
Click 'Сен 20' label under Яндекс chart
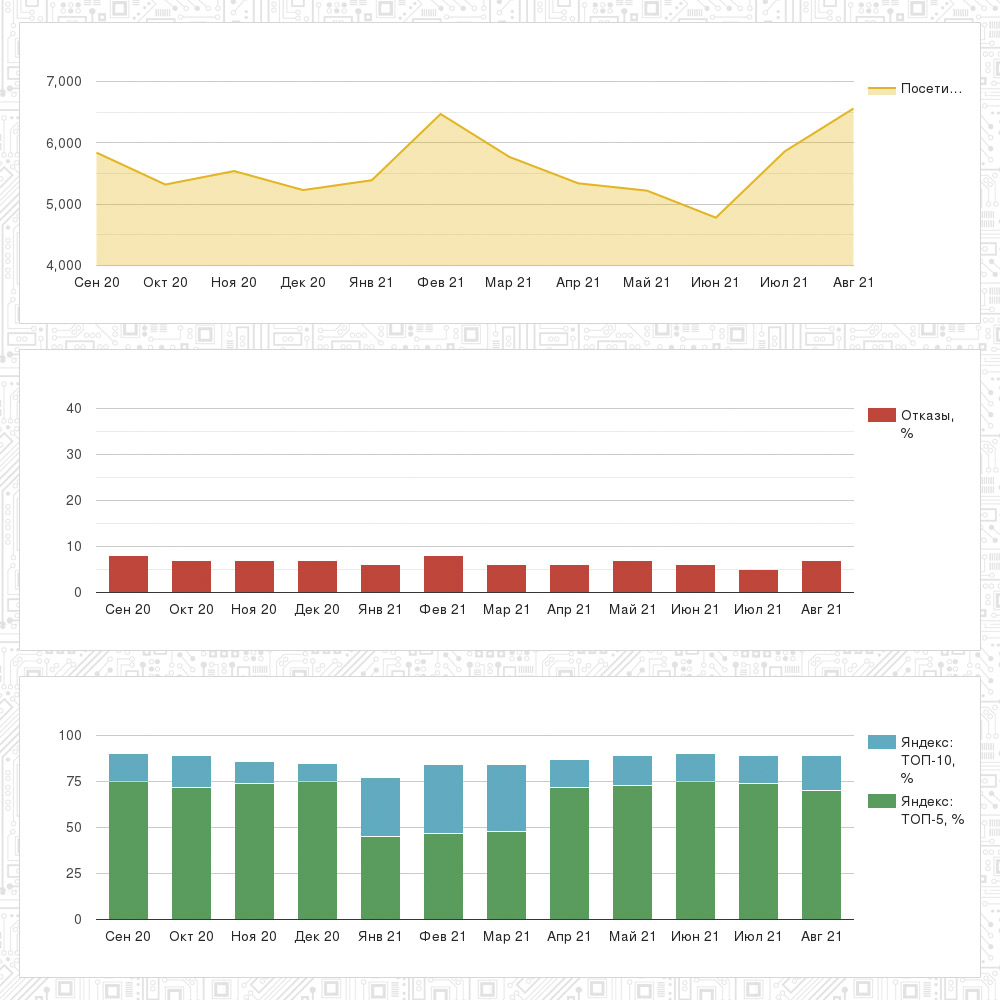click(128, 936)
